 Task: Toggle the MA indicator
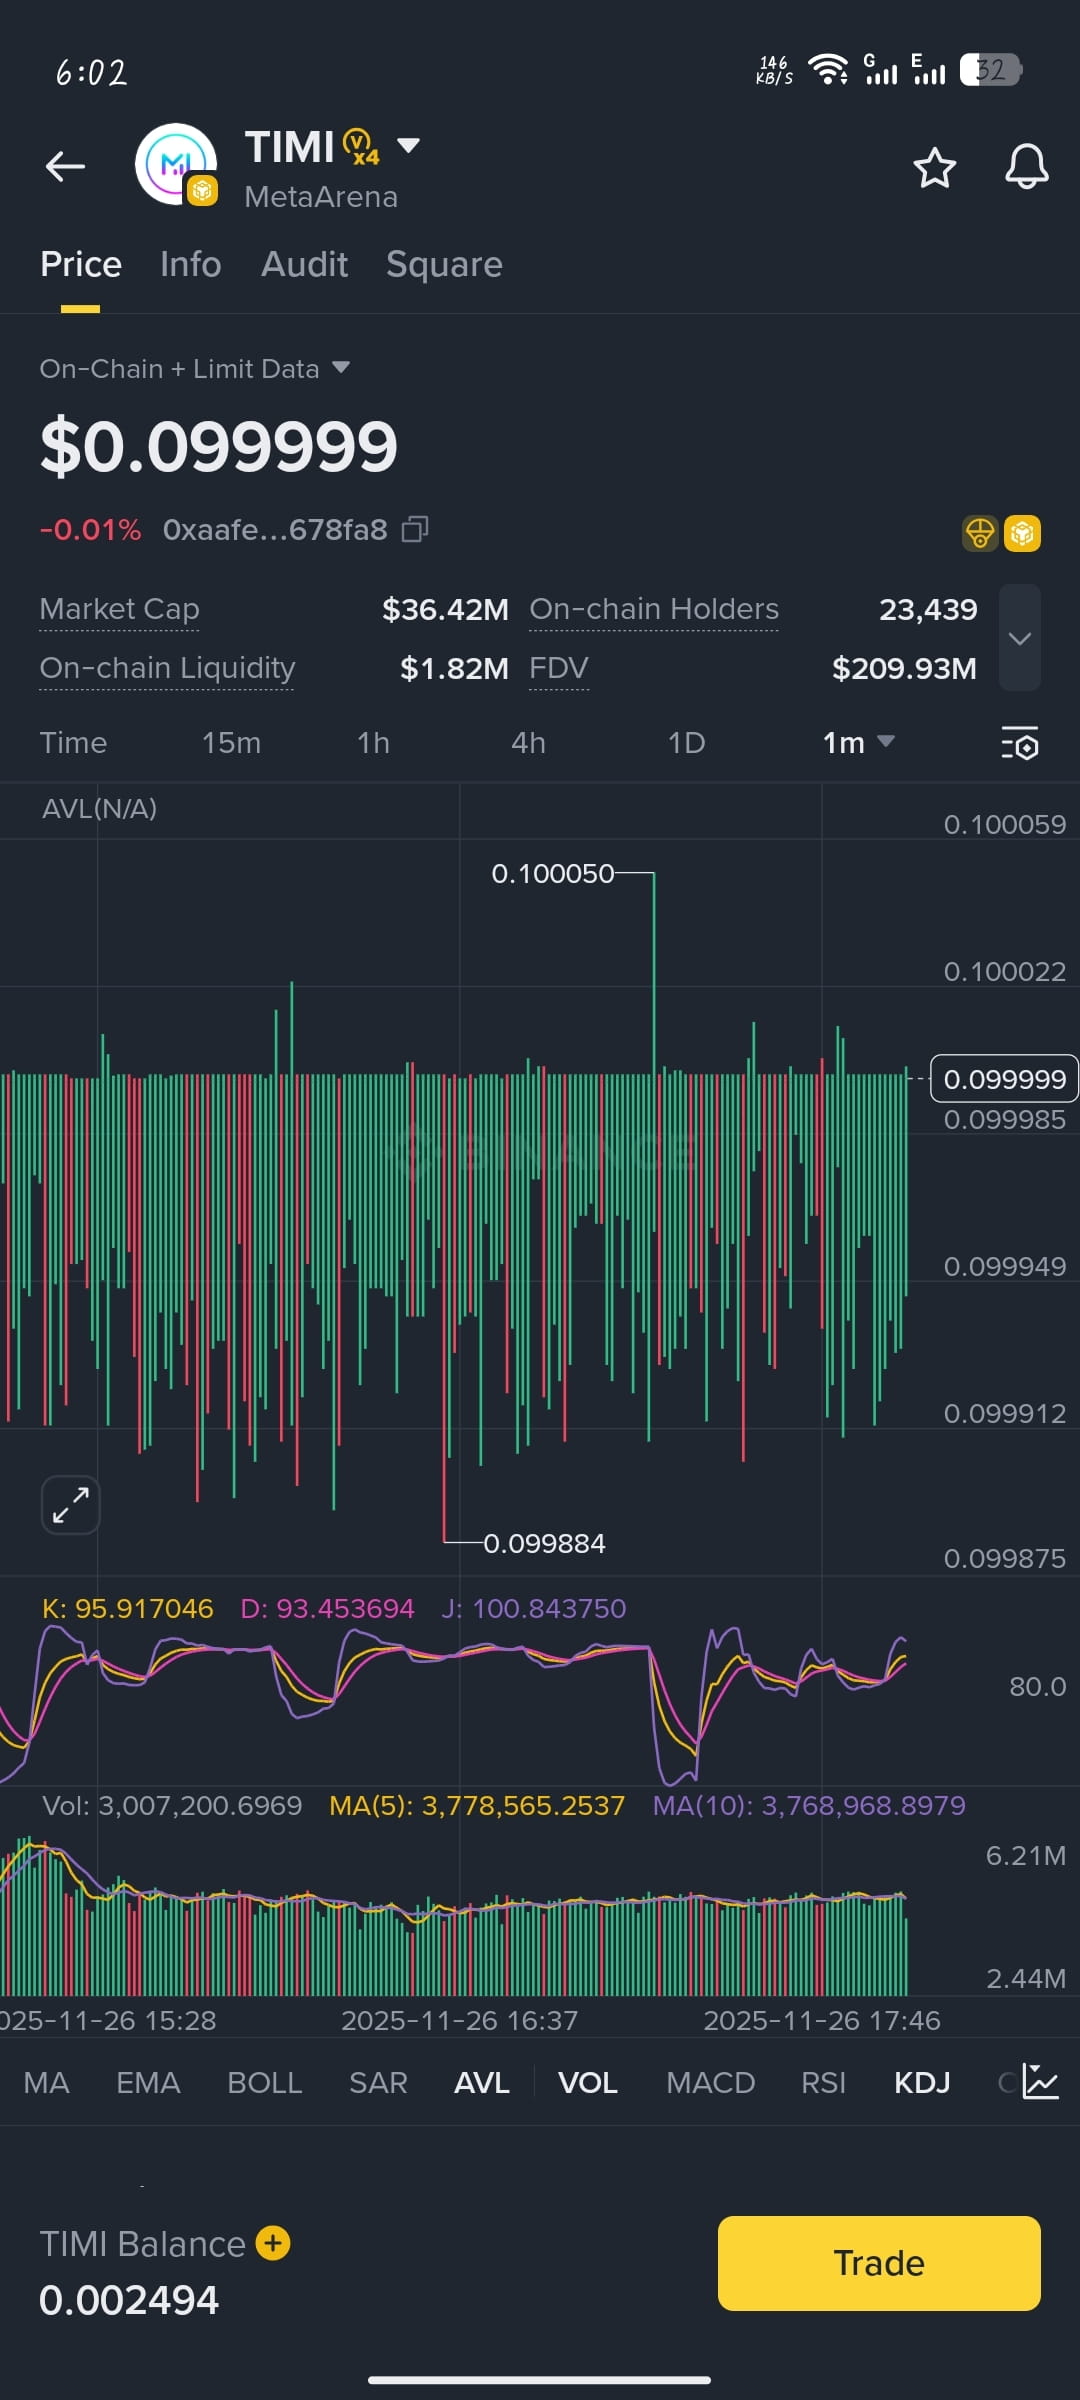pyautogui.click(x=46, y=2083)
